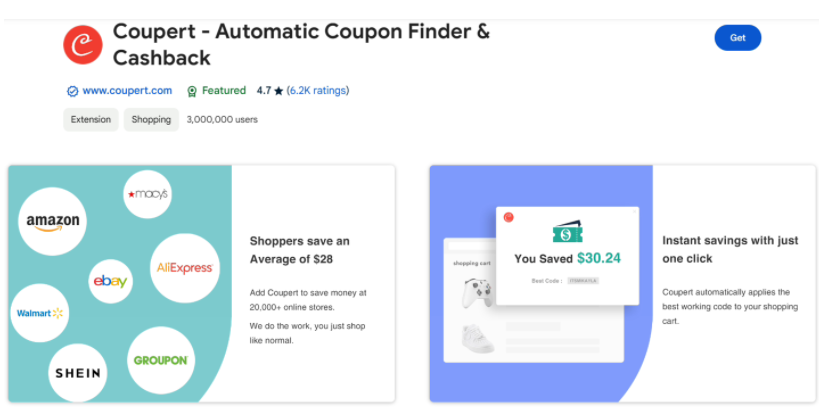Viewport: 819px width, 412px height.
Task: Click the rating star icon
Action: [x=278, y=91]
